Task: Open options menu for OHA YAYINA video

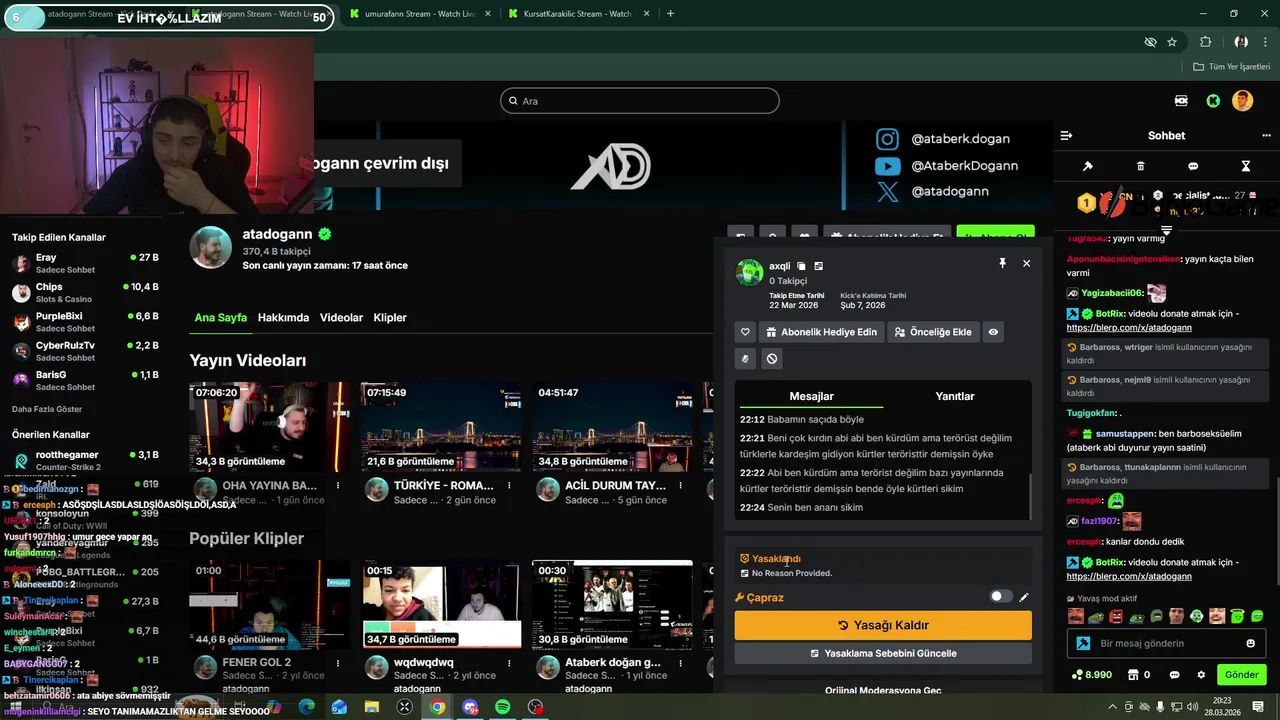Action: pos(338,486)
